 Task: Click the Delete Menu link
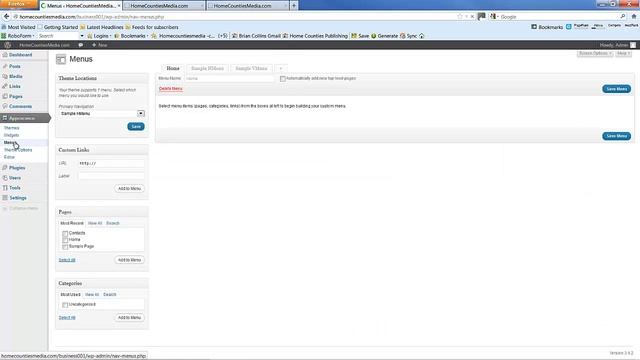(171, 89)
